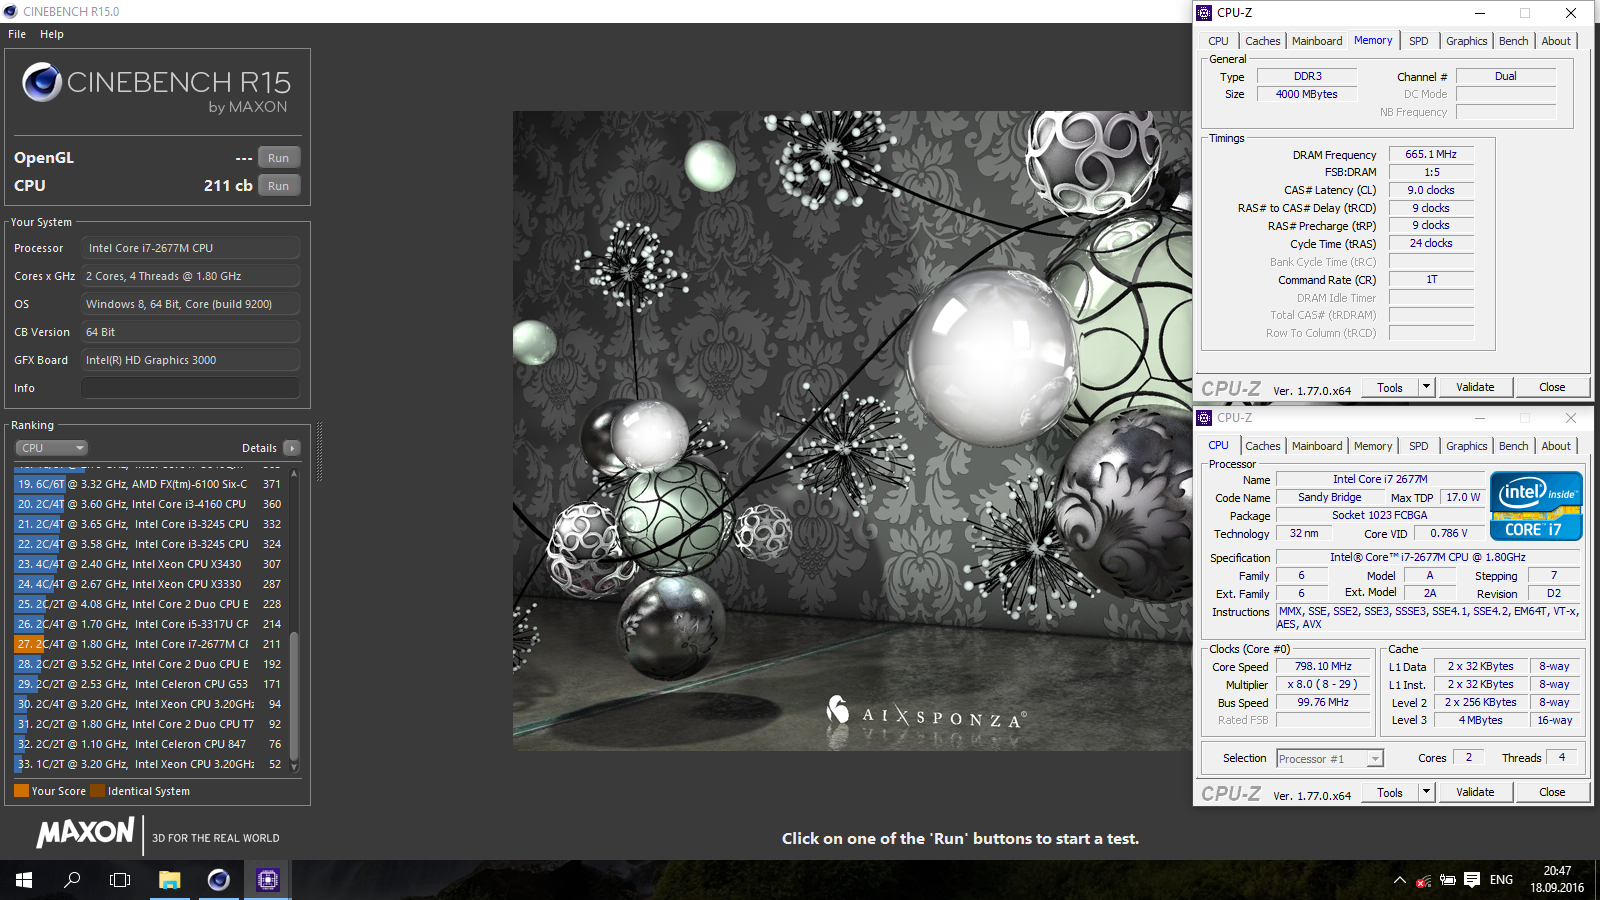Click Validate in lower CPU-Z window

click(1475, 792)
